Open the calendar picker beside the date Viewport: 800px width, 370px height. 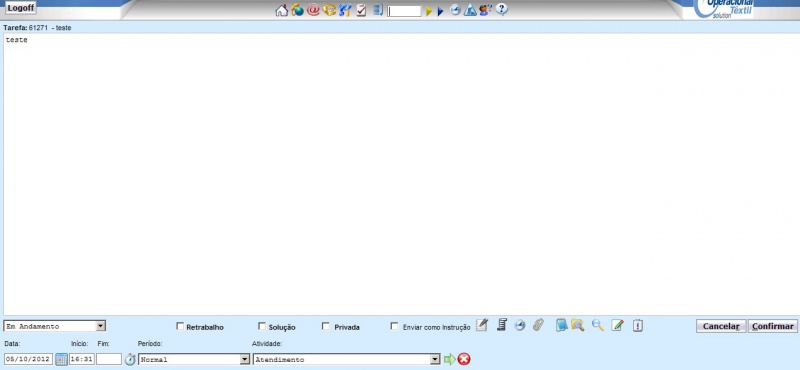[61, 359]
